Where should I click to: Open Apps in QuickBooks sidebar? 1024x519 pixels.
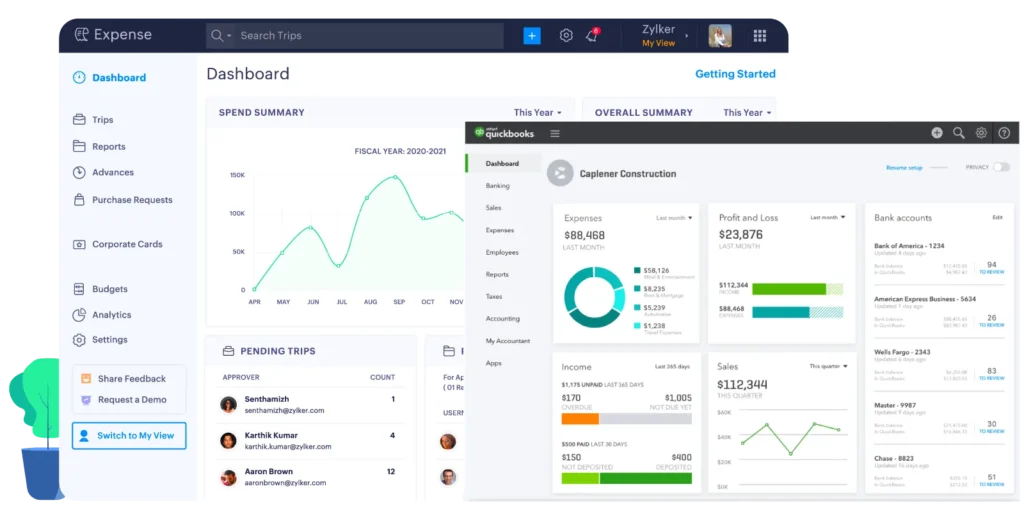[494, 363]
